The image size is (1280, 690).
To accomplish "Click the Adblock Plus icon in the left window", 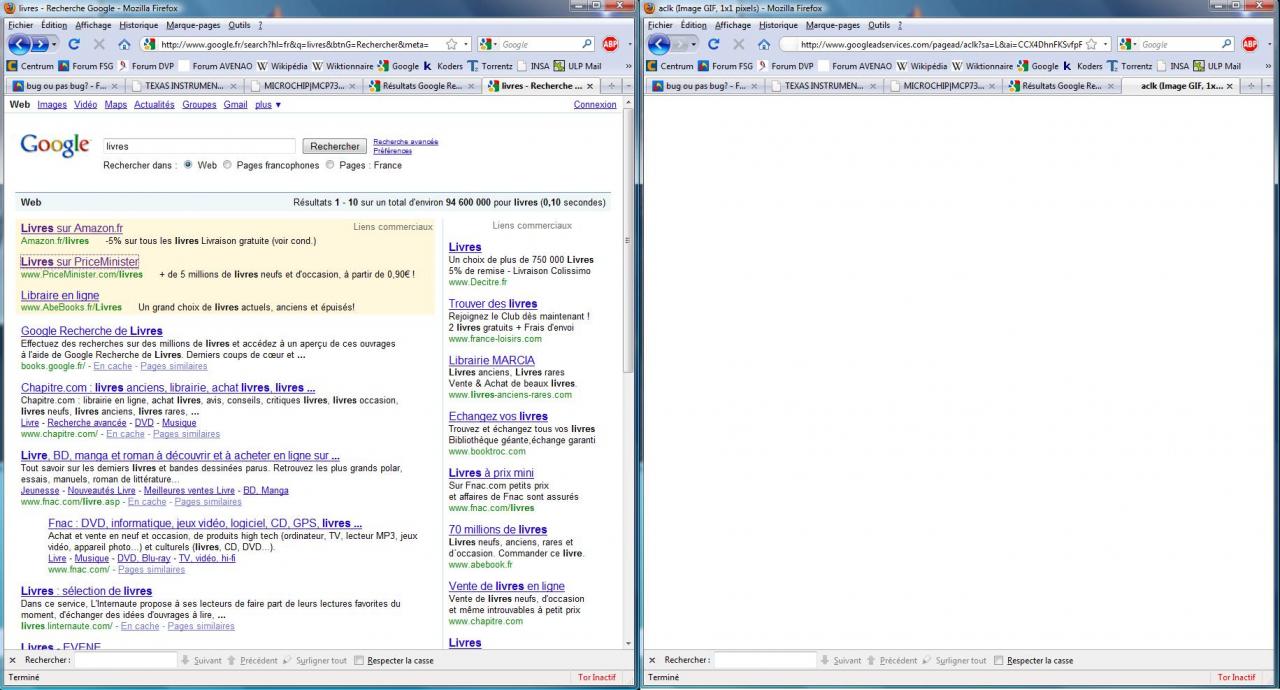I will 610,44.
